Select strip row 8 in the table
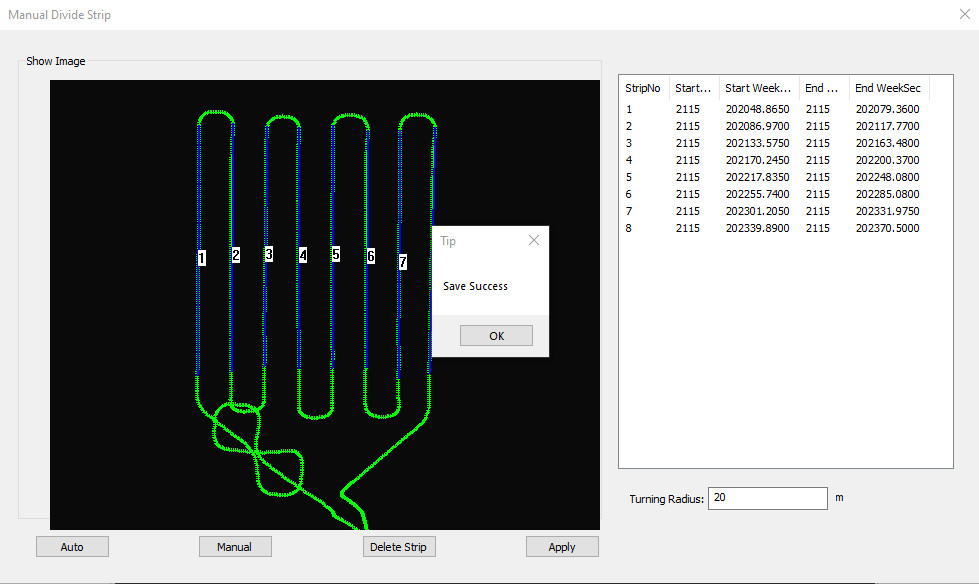The image size is (979, 584). [x=629, y=228]
